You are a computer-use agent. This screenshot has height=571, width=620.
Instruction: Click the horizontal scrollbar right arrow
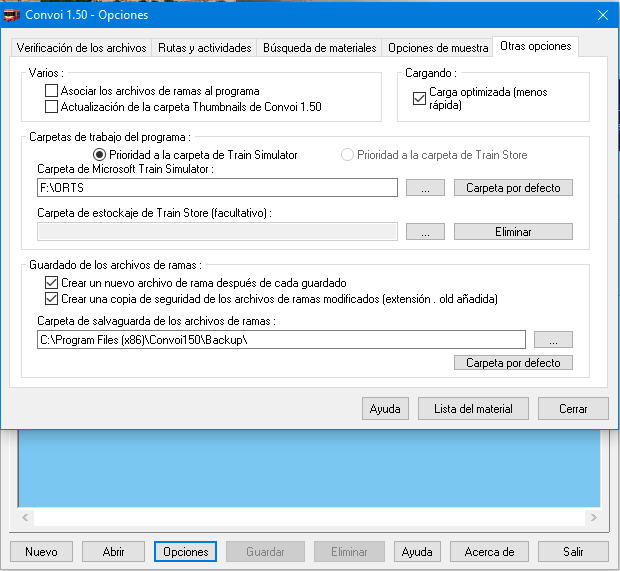pos(592,518)
